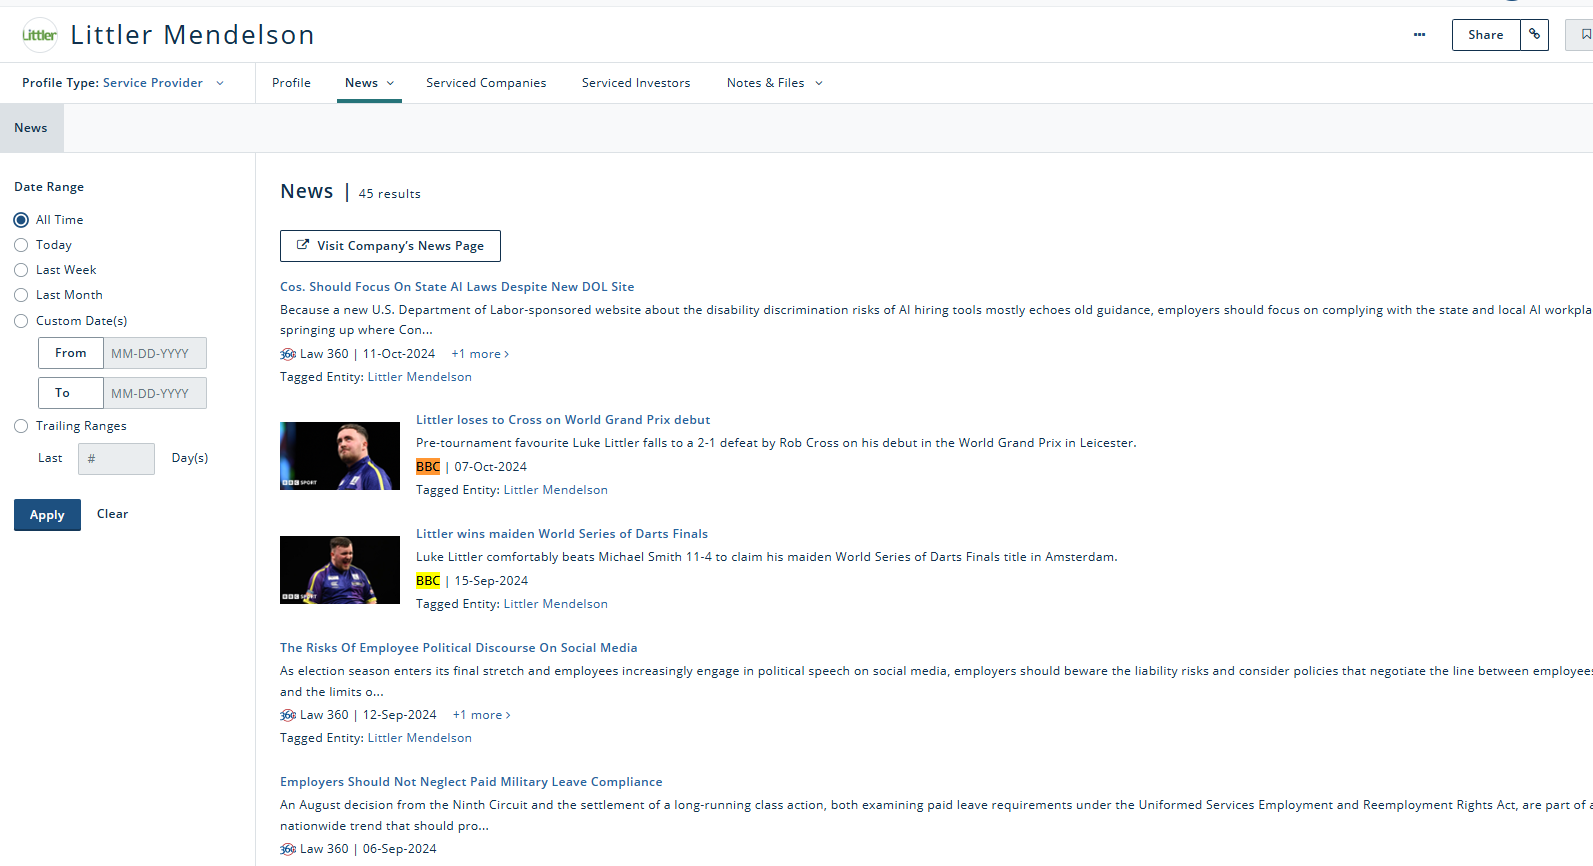Click the bookmark icon at top right
The width and height of the screenshot is (1593, 866).
pyautogui.click(x=1585, y=35)
